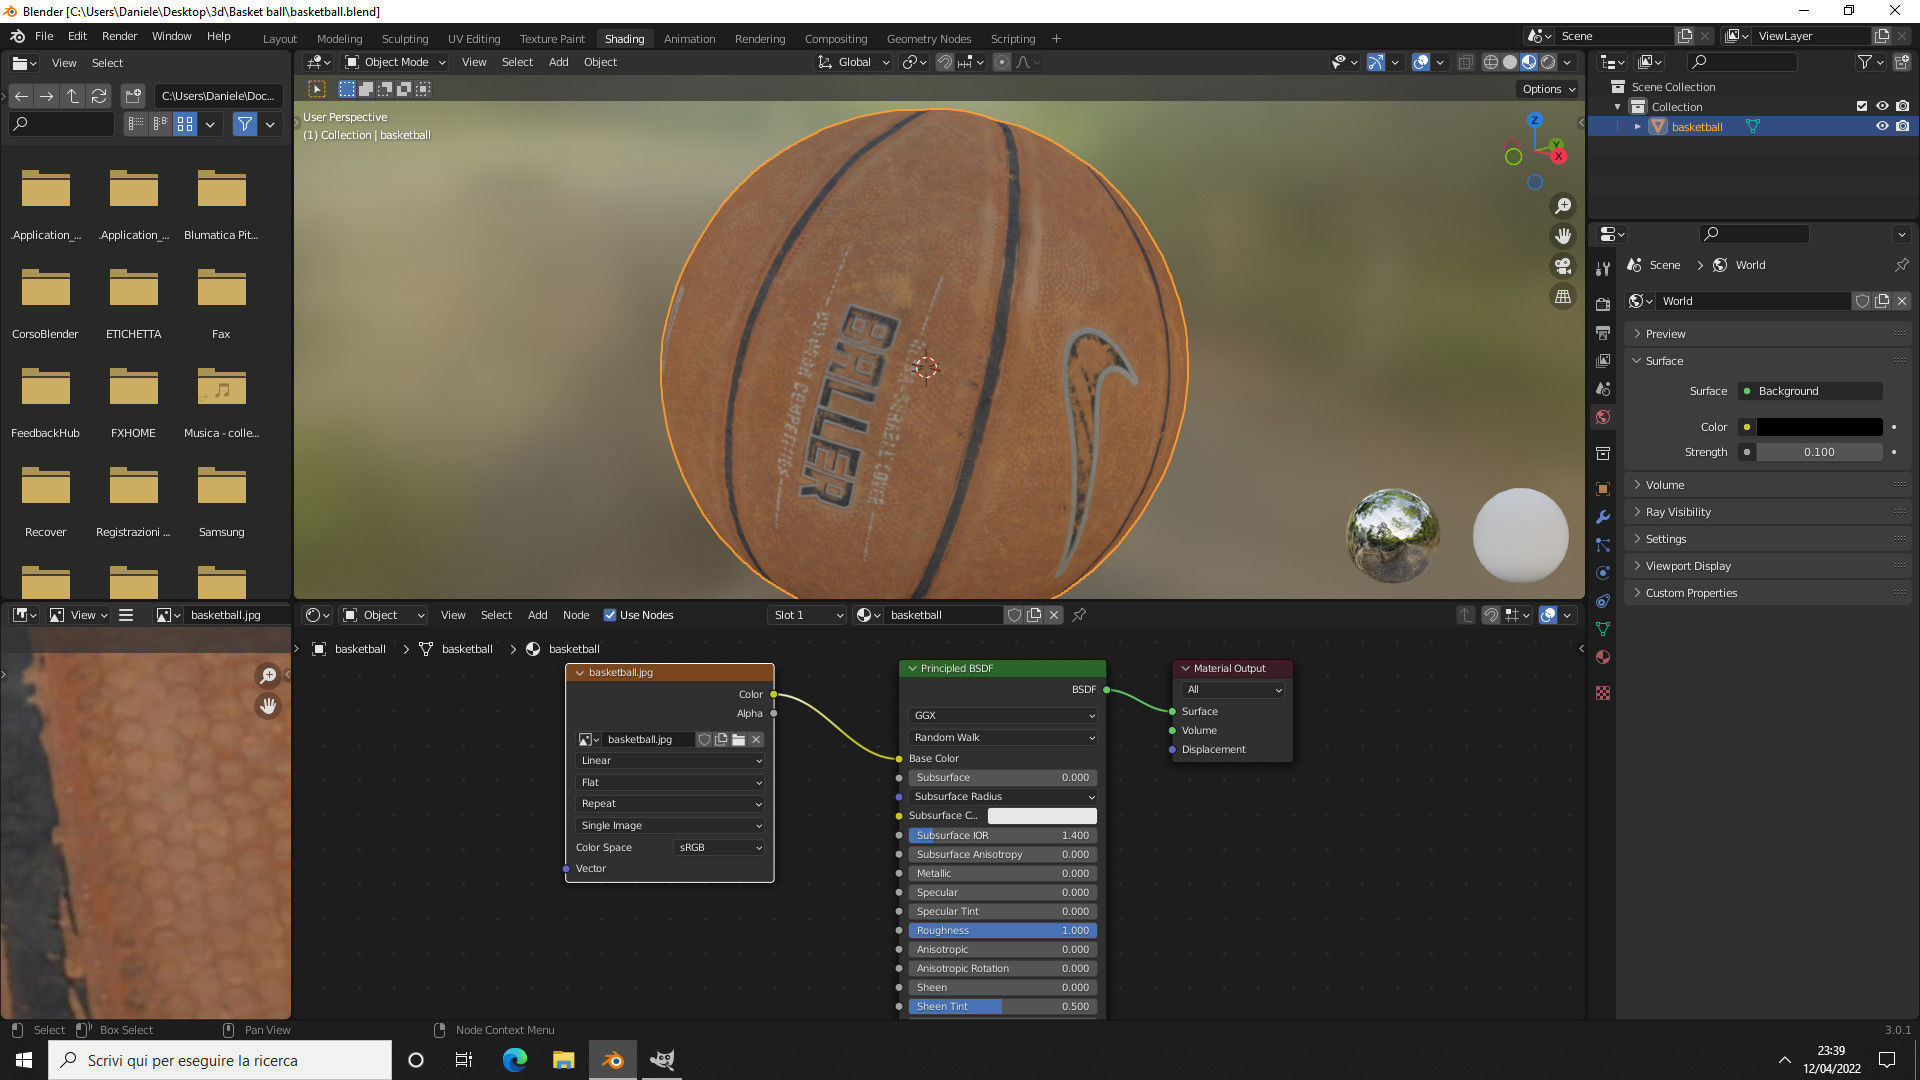The height and width of the screenshot is (1080, 1920).
Task: Open the Object properties tab
Action: [x=1603, y=489]
